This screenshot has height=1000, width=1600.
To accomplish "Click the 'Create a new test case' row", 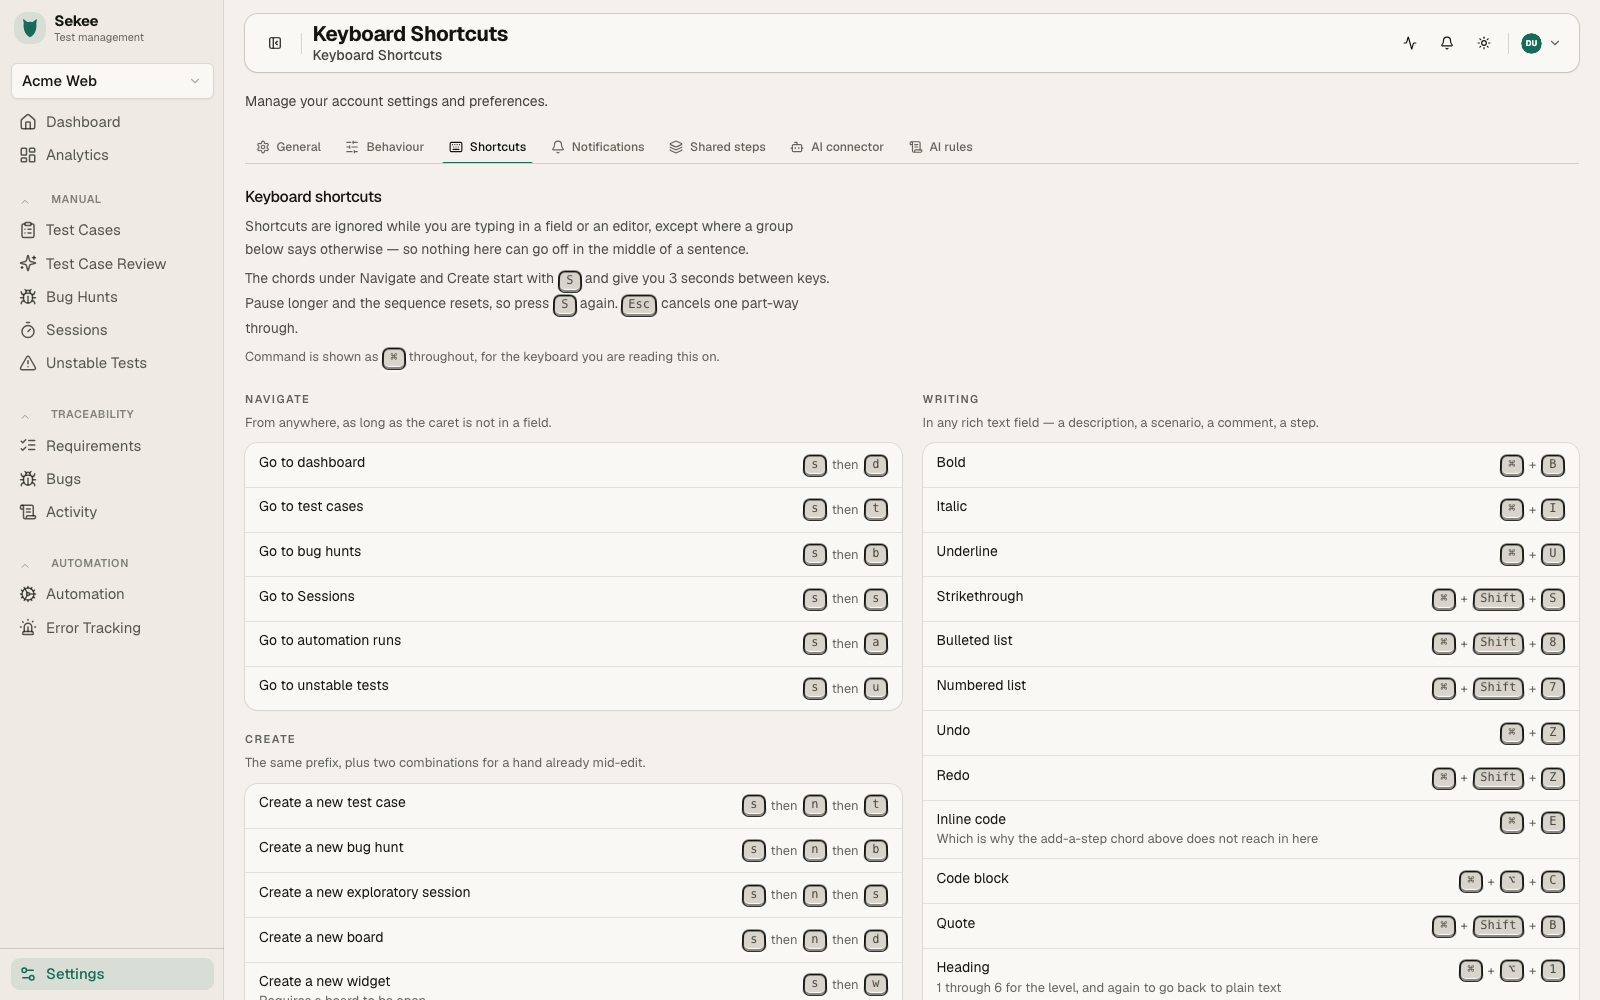I will (x=573, y=806).
